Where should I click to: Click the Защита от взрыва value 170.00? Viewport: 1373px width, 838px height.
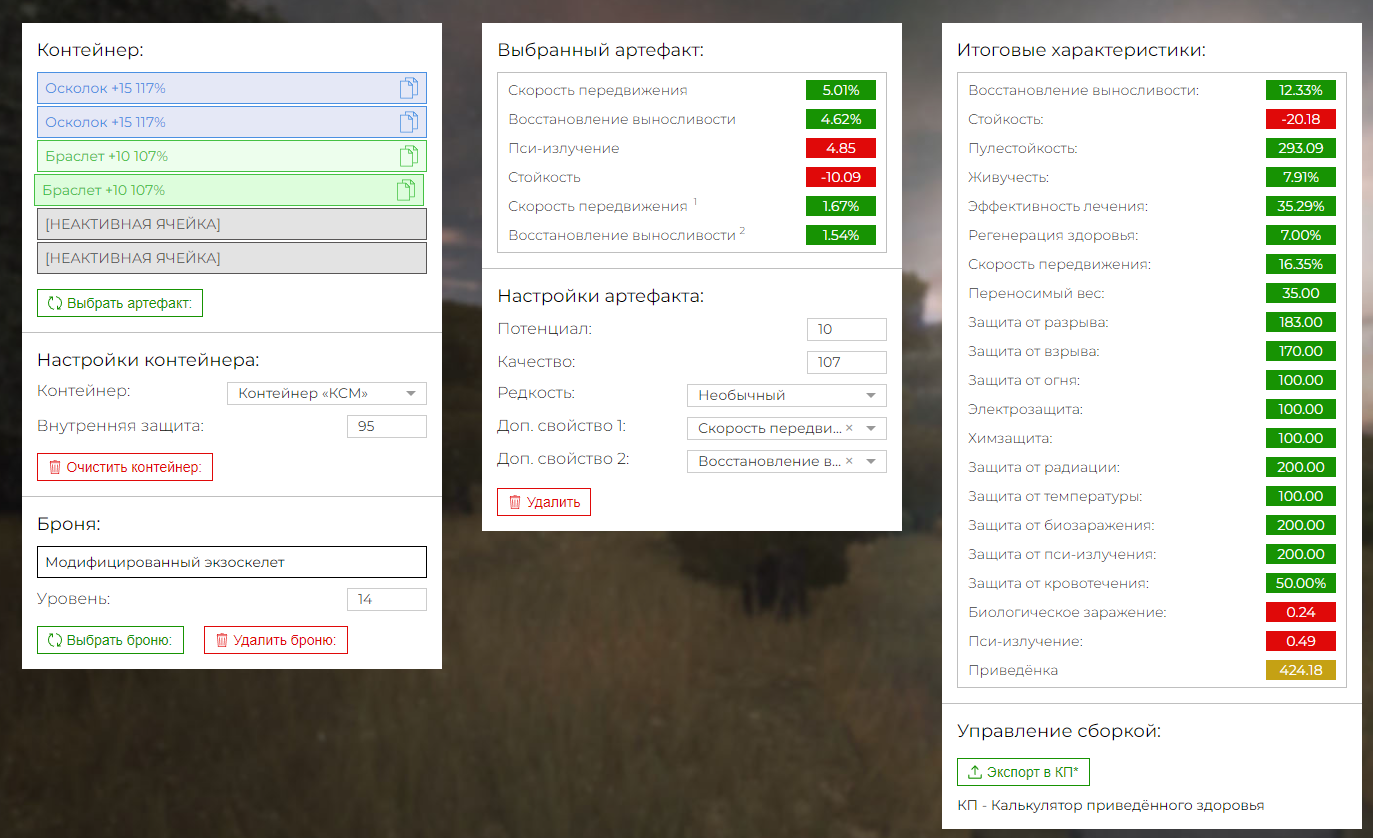point(1301,351)
